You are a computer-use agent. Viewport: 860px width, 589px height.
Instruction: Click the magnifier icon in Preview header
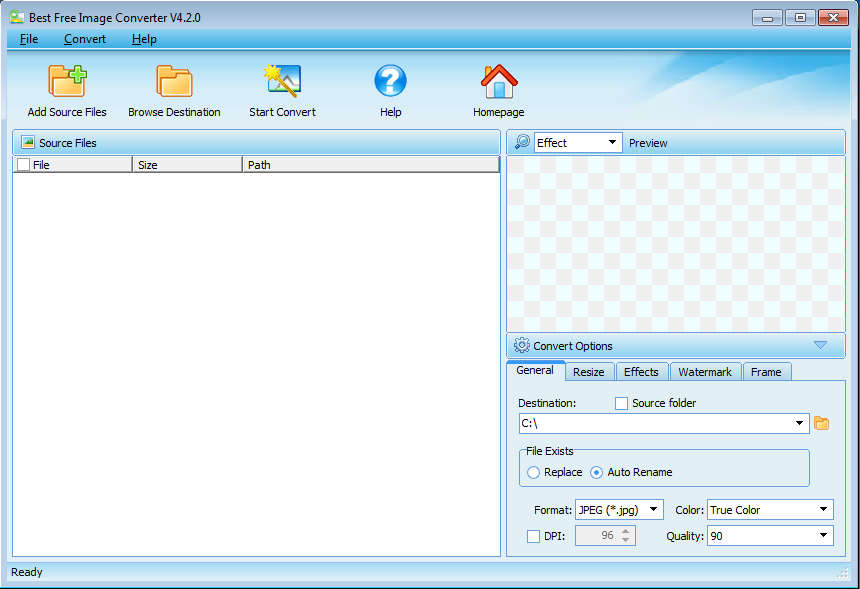(522, 143)
